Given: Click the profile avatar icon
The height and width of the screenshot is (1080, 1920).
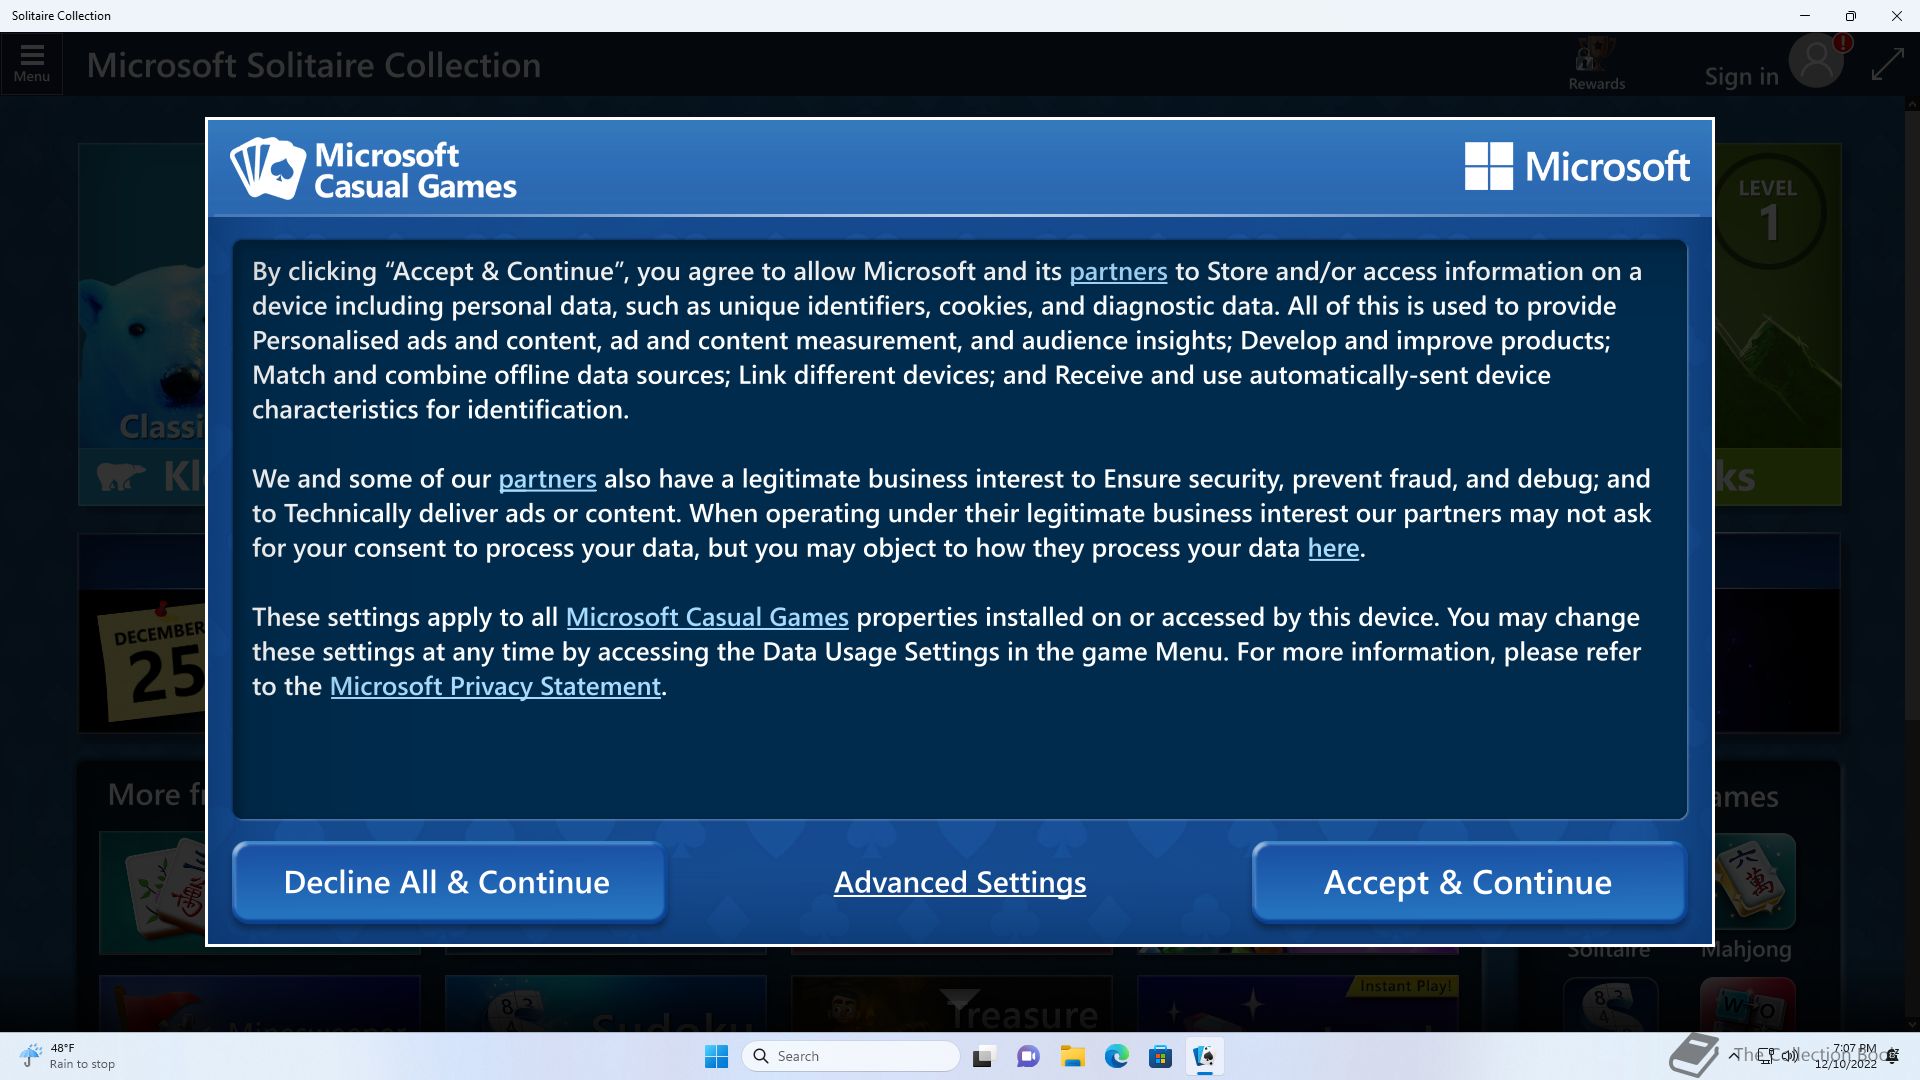Looking at the screenshot, I should click(x=1816, y=62).
